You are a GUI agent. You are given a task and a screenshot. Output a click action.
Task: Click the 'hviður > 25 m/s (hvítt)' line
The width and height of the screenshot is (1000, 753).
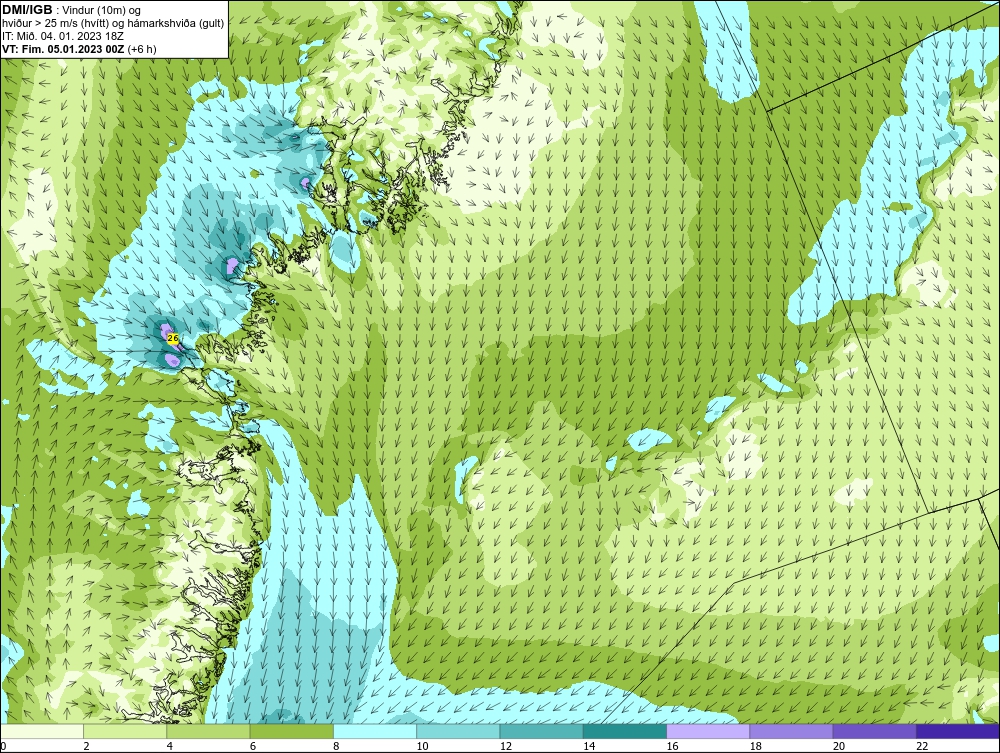pyautogui.click(x=57, y=23)
